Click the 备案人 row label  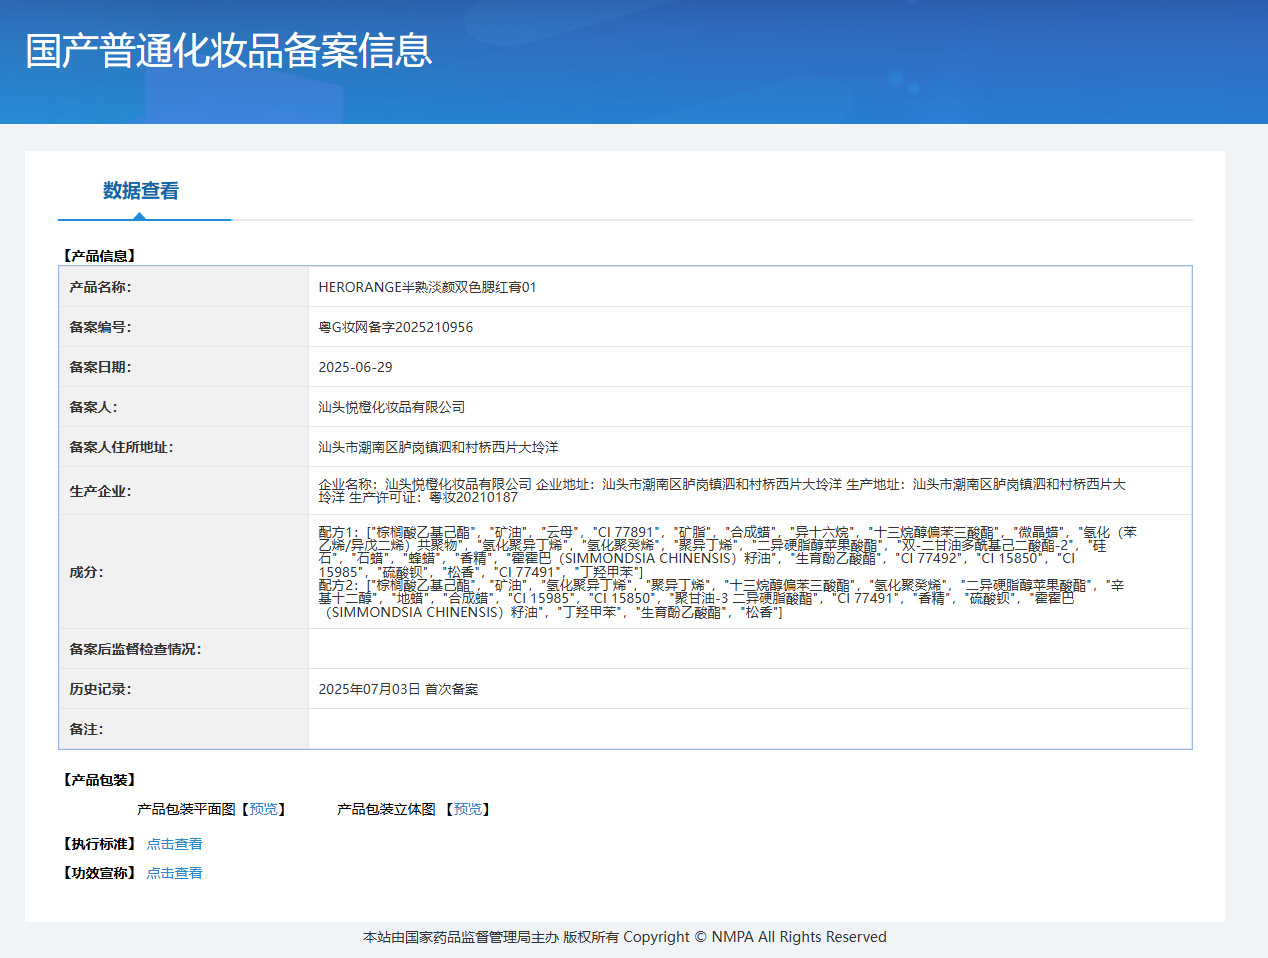pyautogui.click(x=93, y=407)
